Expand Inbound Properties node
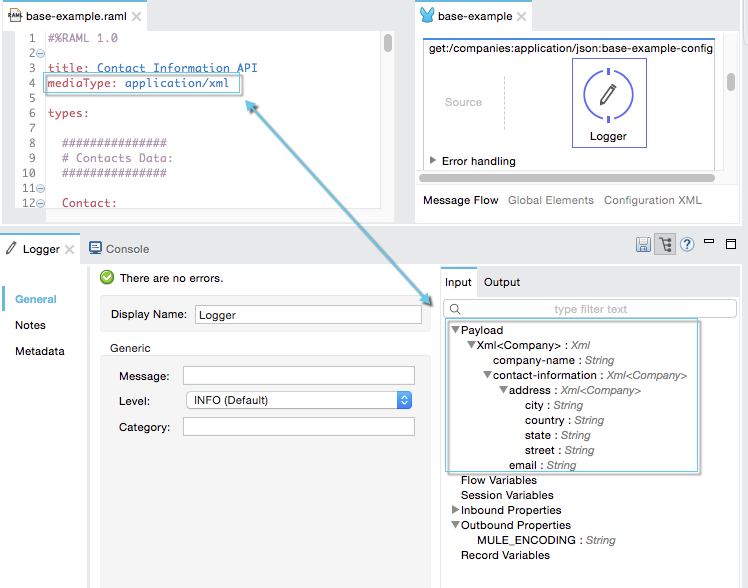 (455, 509)
